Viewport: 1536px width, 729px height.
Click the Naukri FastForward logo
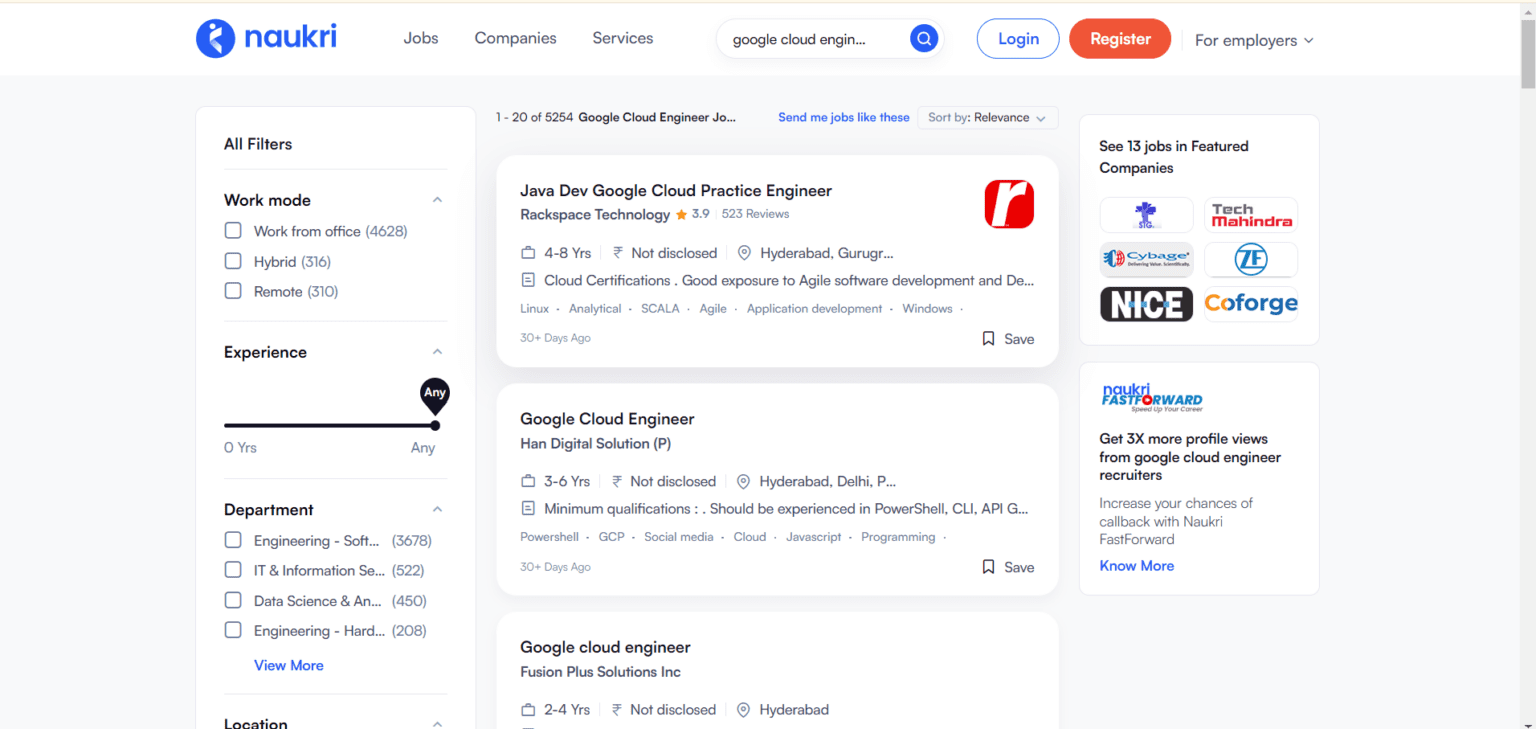[1151, 396]
